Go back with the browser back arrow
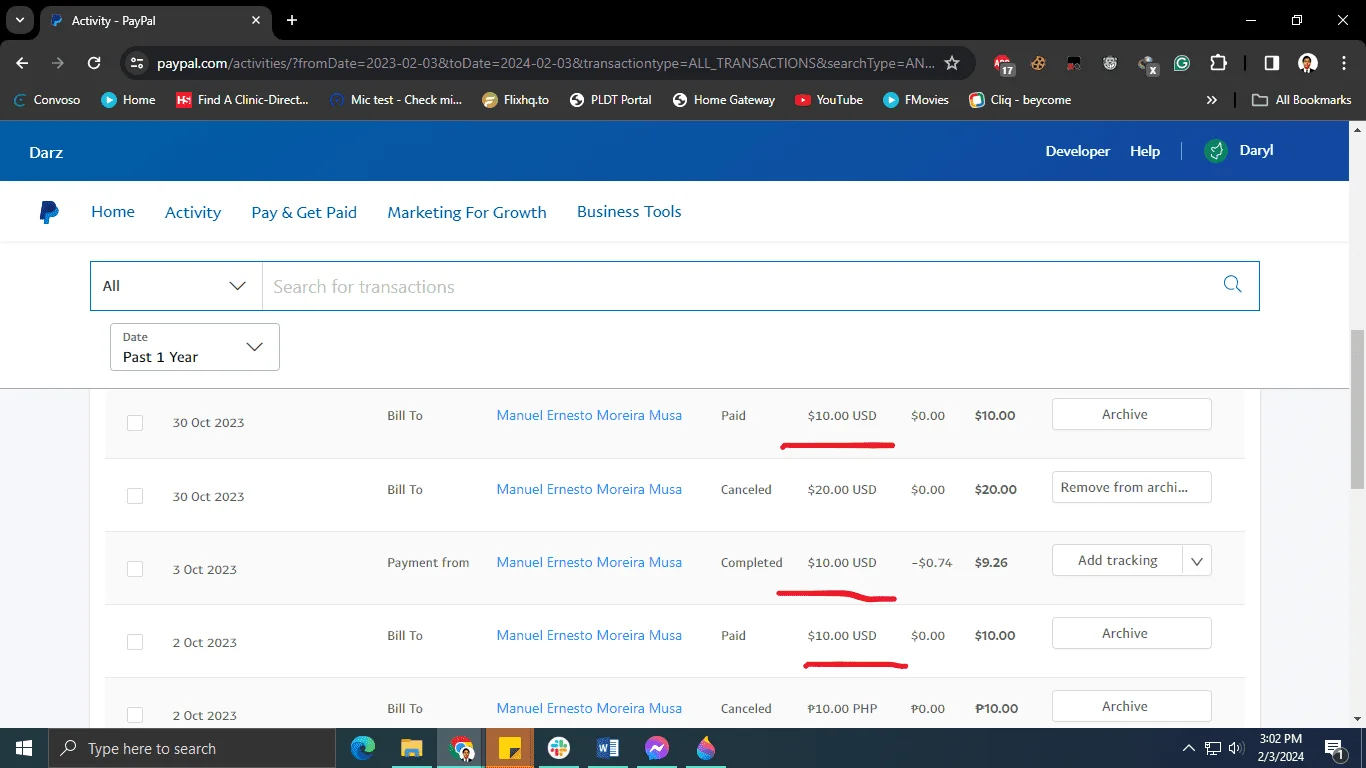This screenshot has height=768, width=1366. (22, 63)
